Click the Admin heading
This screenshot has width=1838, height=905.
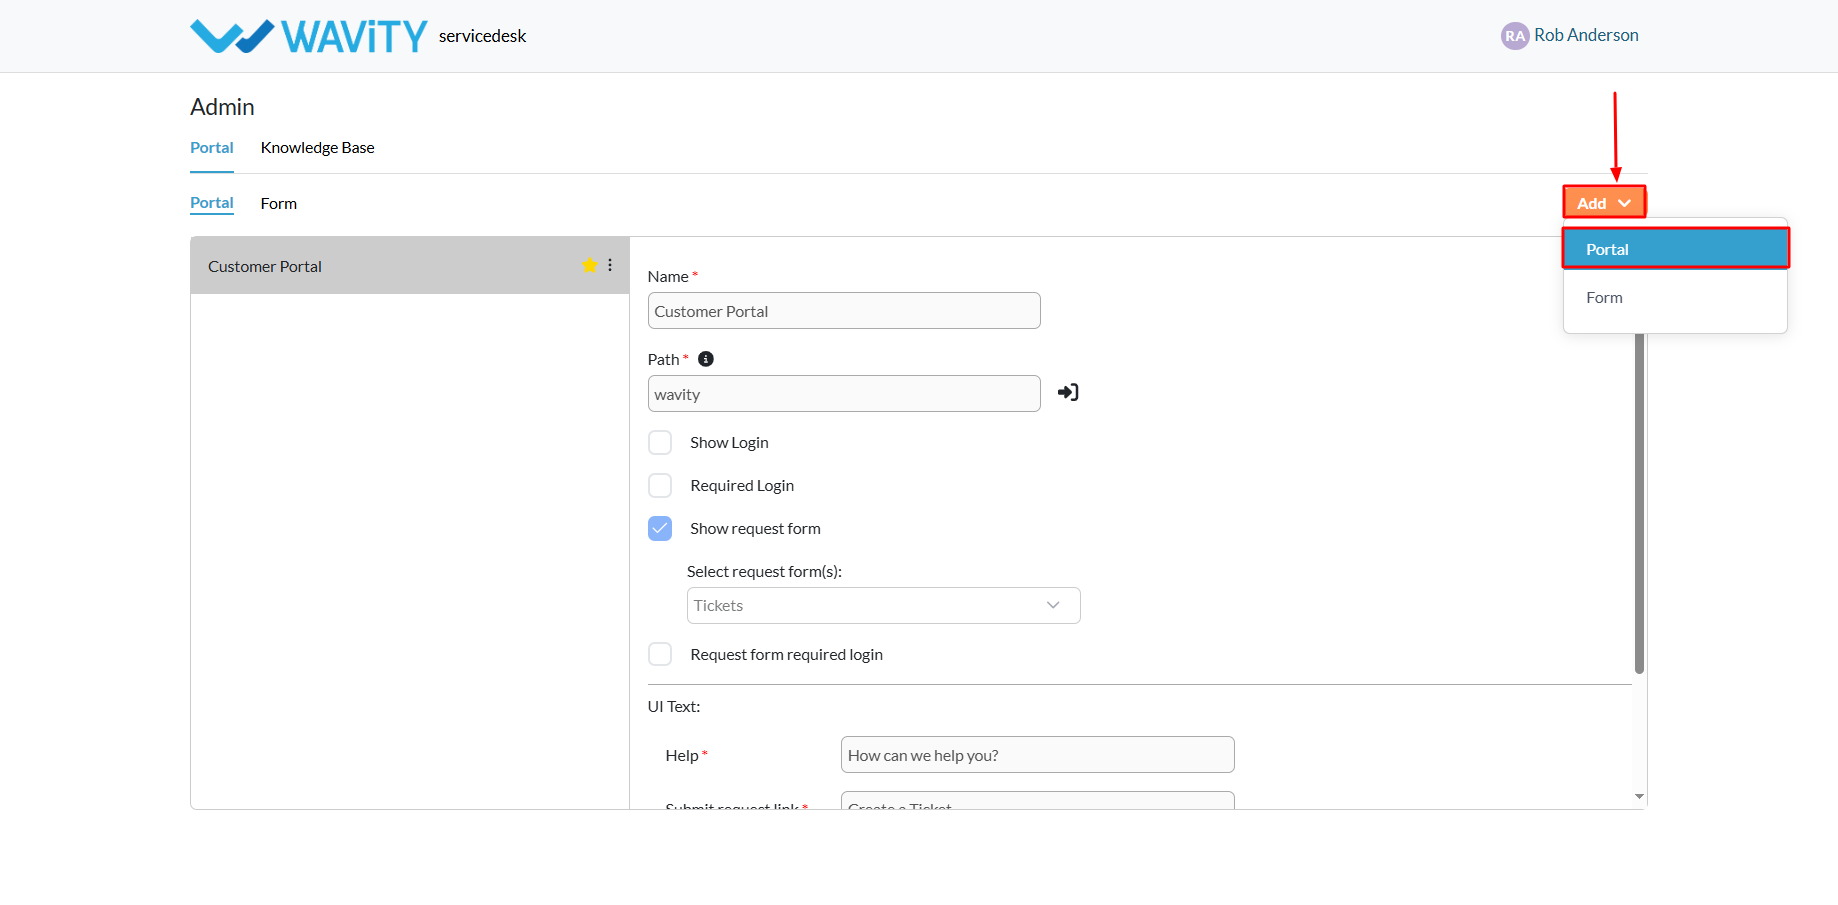[x=222, y=107]
